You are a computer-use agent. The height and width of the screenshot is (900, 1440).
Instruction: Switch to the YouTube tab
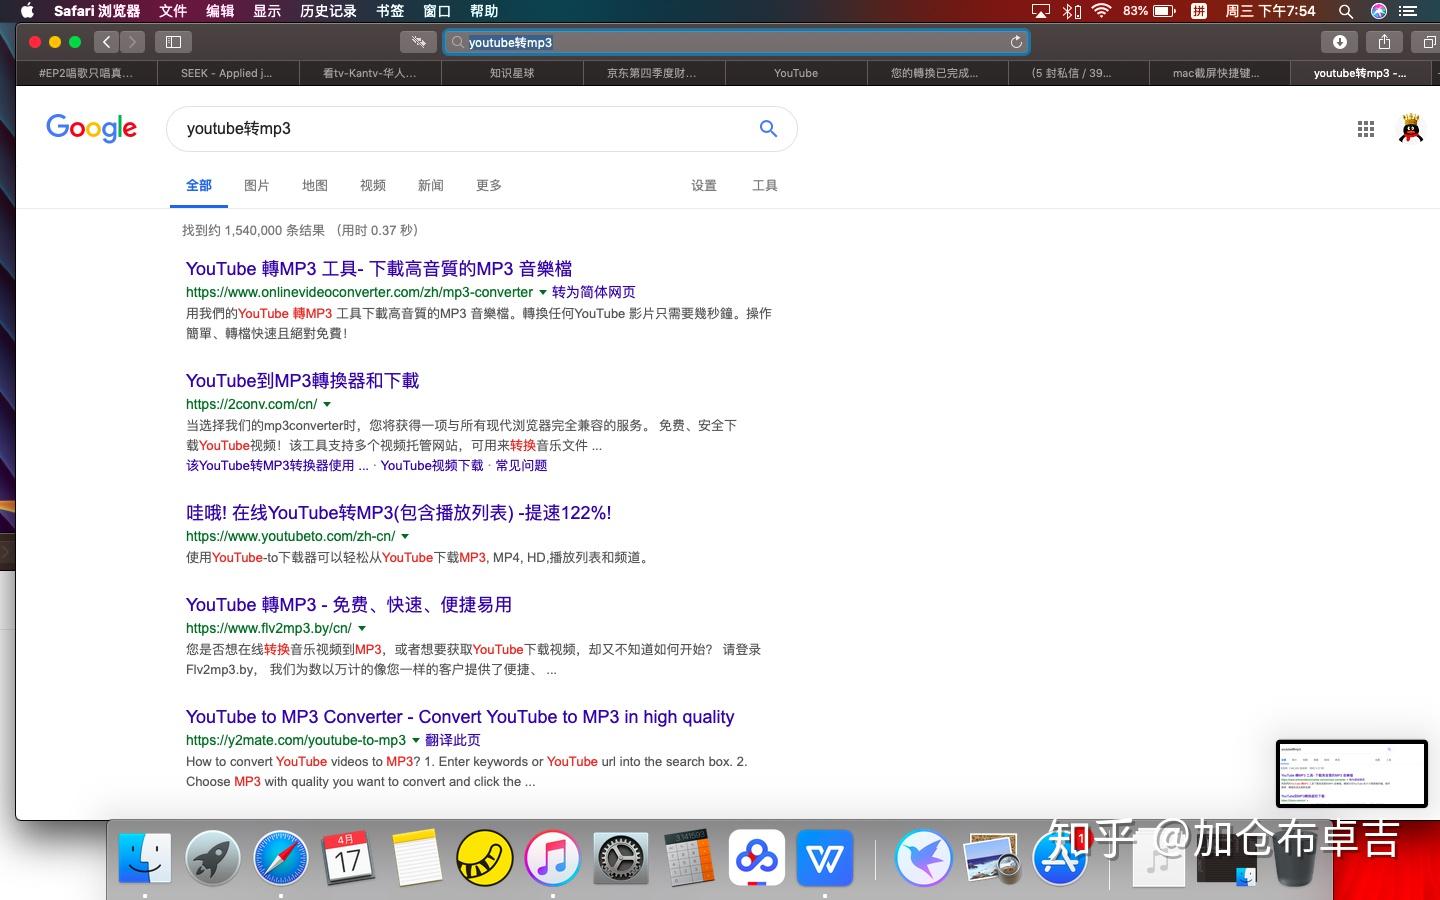click(796, 73)
